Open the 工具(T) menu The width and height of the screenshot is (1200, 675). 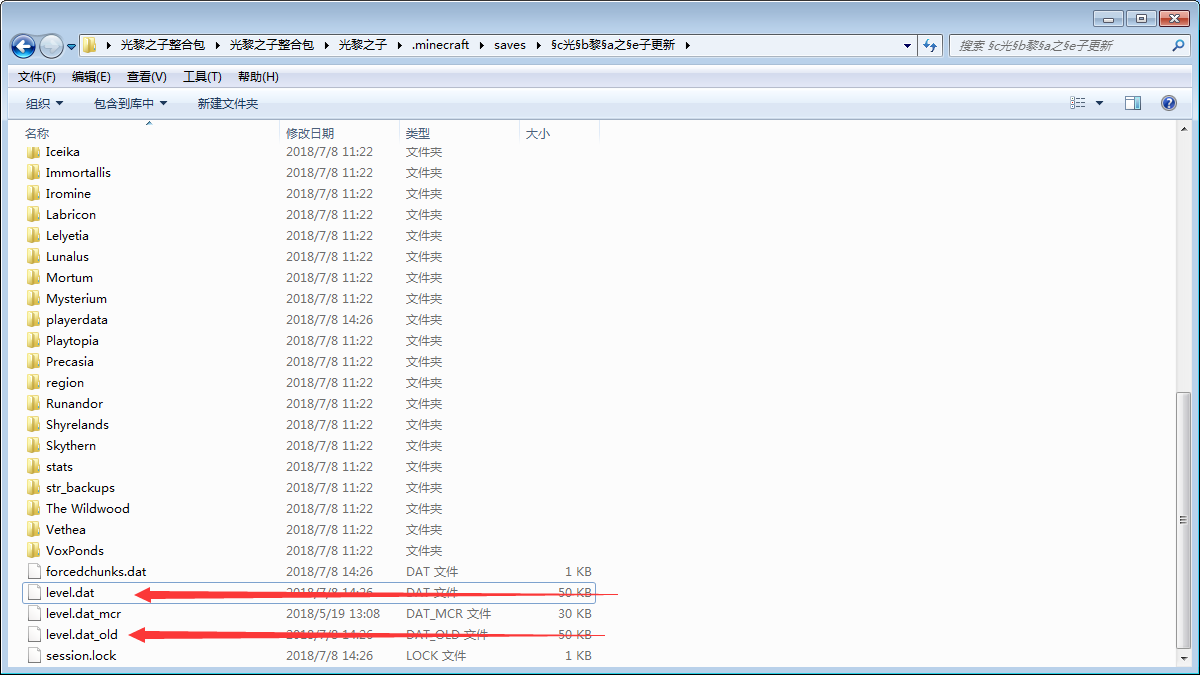tap(202, 77)
